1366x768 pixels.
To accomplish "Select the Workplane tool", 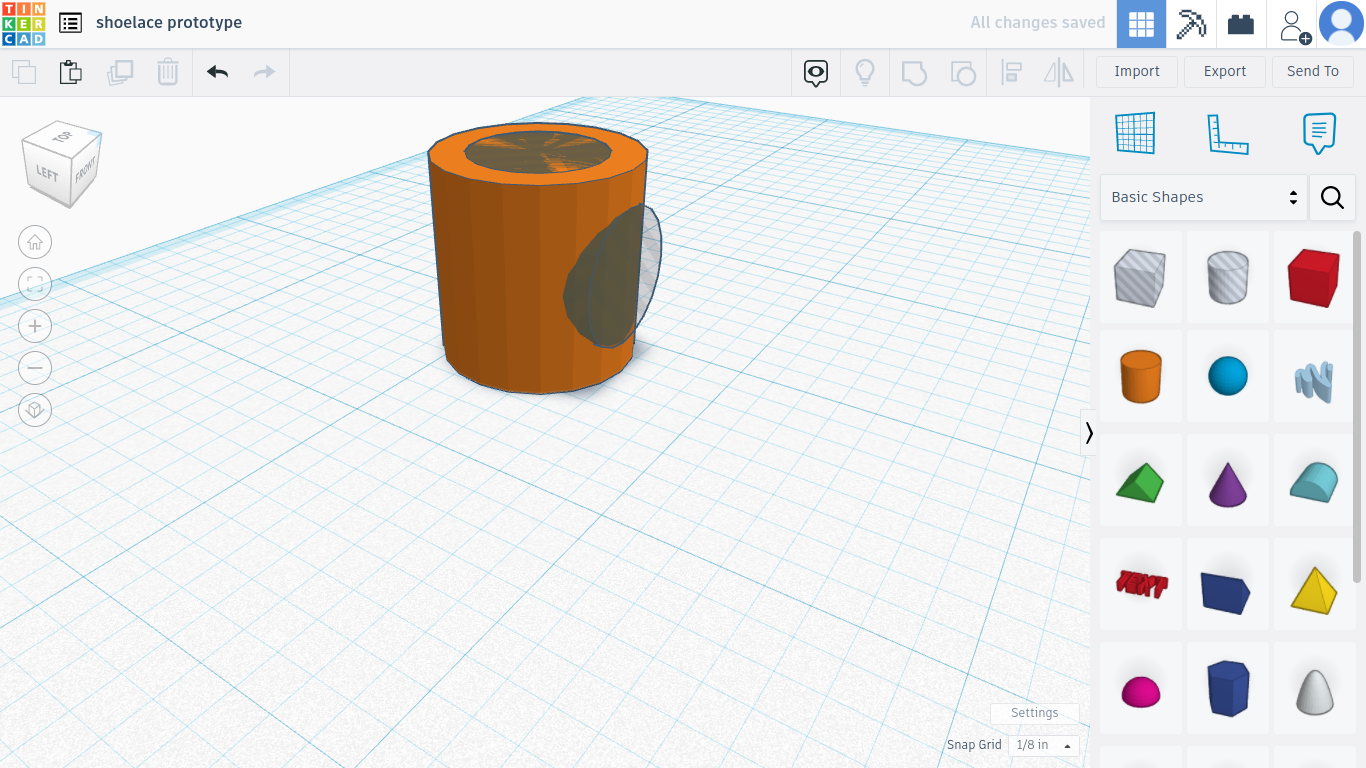I will 1135,133.
